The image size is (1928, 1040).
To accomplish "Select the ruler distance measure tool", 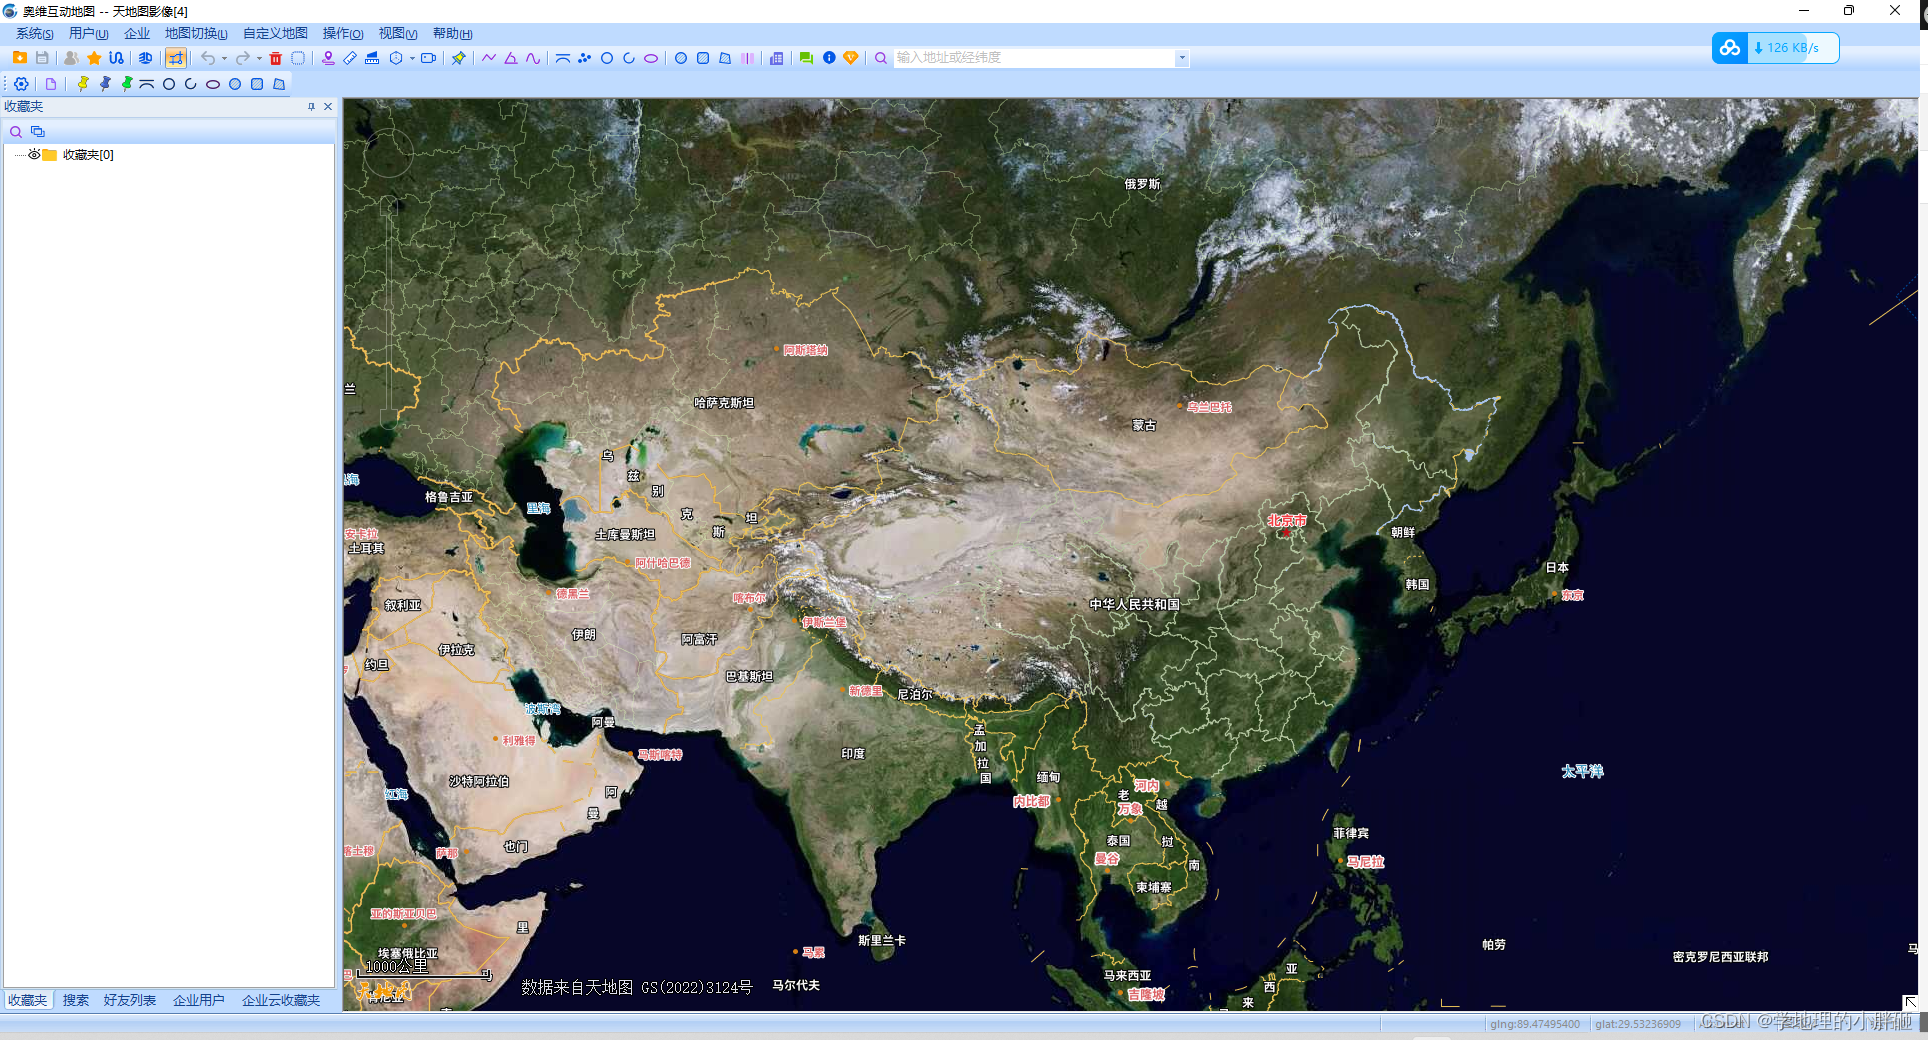I will click(x=350, y=58).
